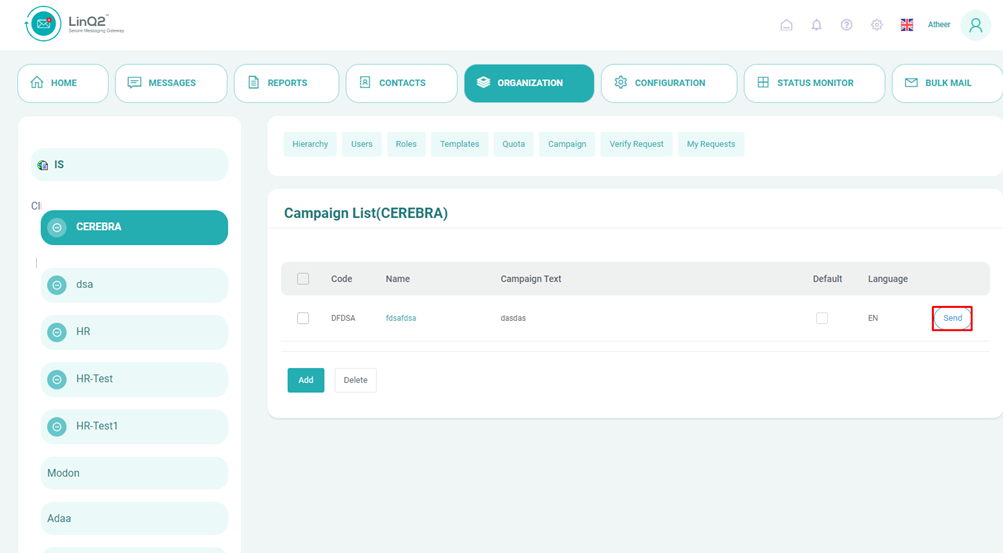Image resolution: width=1003 pixels, height=553 pixels.
Task: Select the dsa organization
Action: (x=134, y=285)
